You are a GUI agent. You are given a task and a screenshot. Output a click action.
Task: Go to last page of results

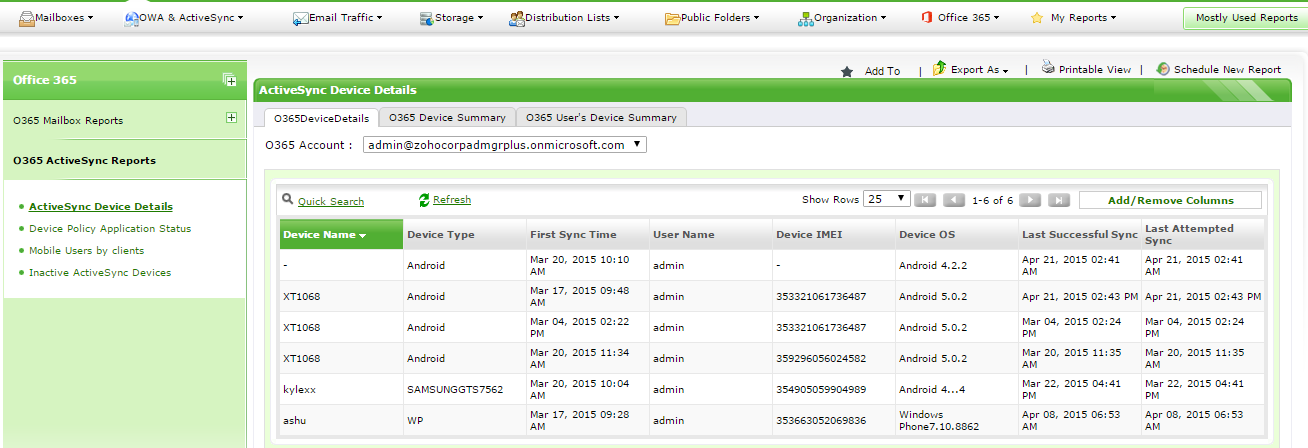[1059, 200]
